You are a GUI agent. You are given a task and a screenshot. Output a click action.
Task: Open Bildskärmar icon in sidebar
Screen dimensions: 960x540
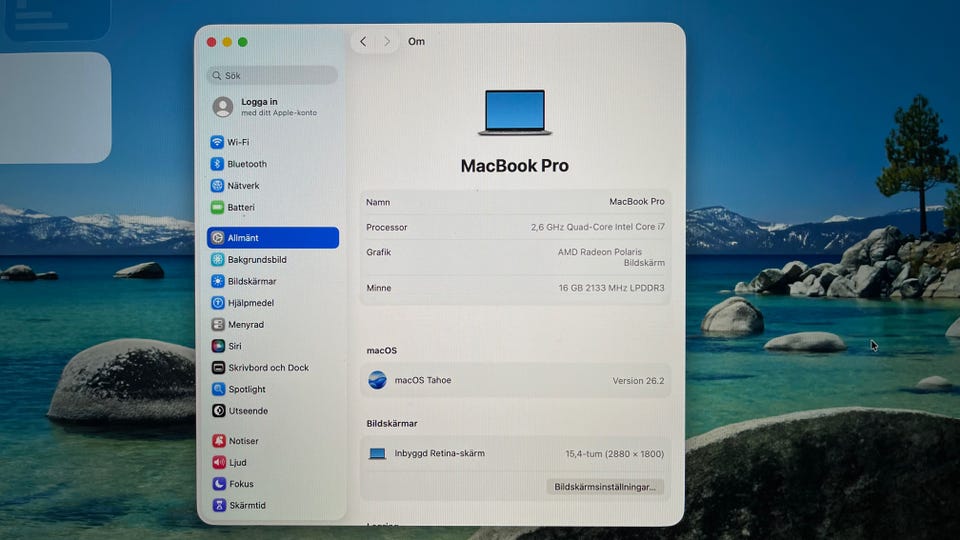(x=217, y=281)
